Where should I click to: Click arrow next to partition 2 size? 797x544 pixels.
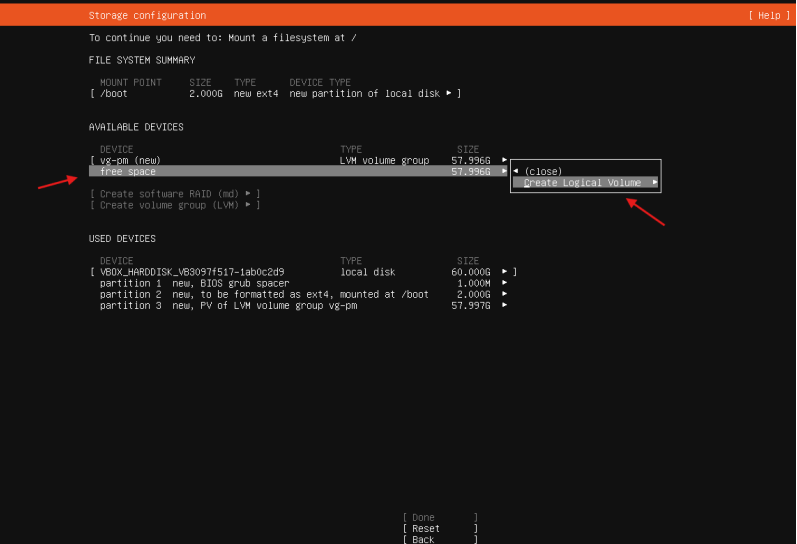point(505,294)
